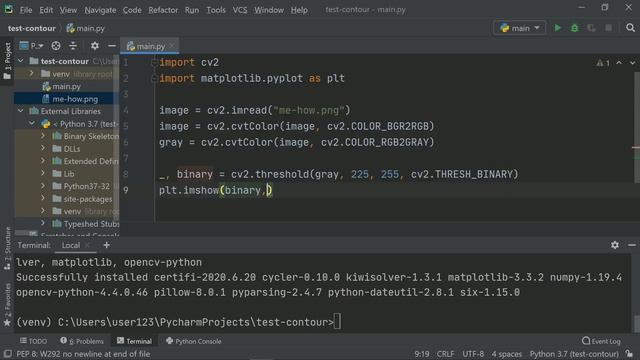Select main.py in the project tree
The image size is (640, 360).
(x=67, y=87)
